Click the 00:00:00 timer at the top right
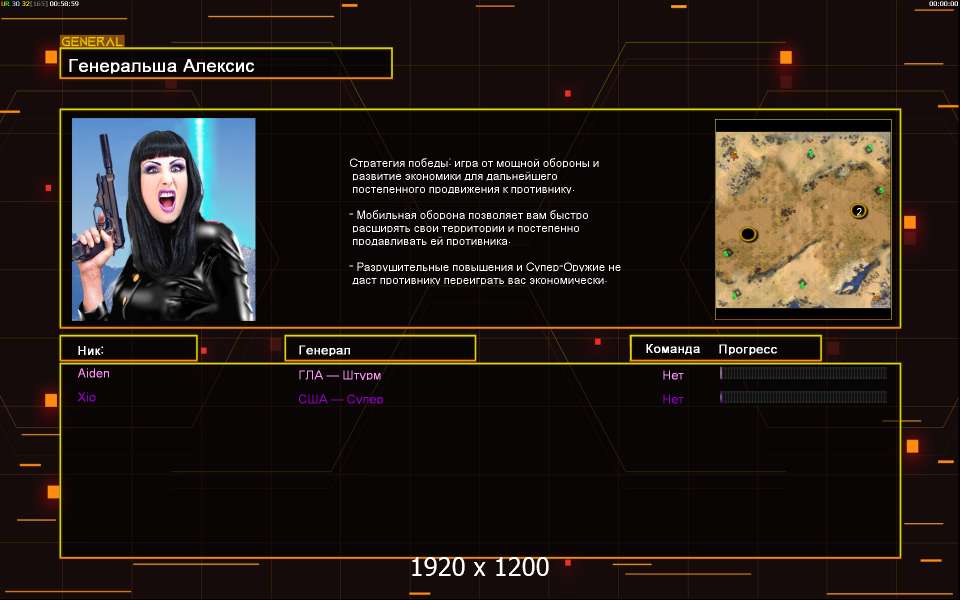 (943, 4)
